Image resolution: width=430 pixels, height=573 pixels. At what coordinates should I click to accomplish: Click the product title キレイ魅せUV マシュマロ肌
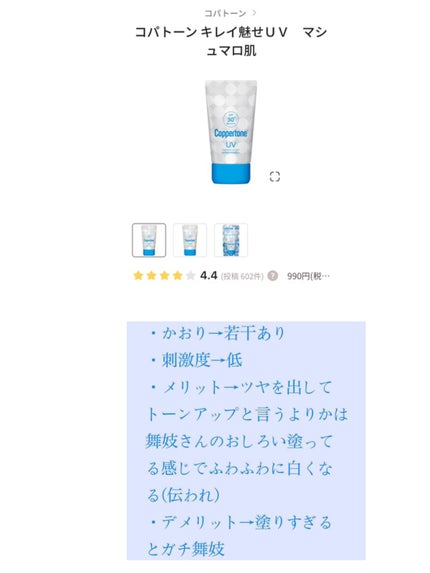click(x=231, y=41)
